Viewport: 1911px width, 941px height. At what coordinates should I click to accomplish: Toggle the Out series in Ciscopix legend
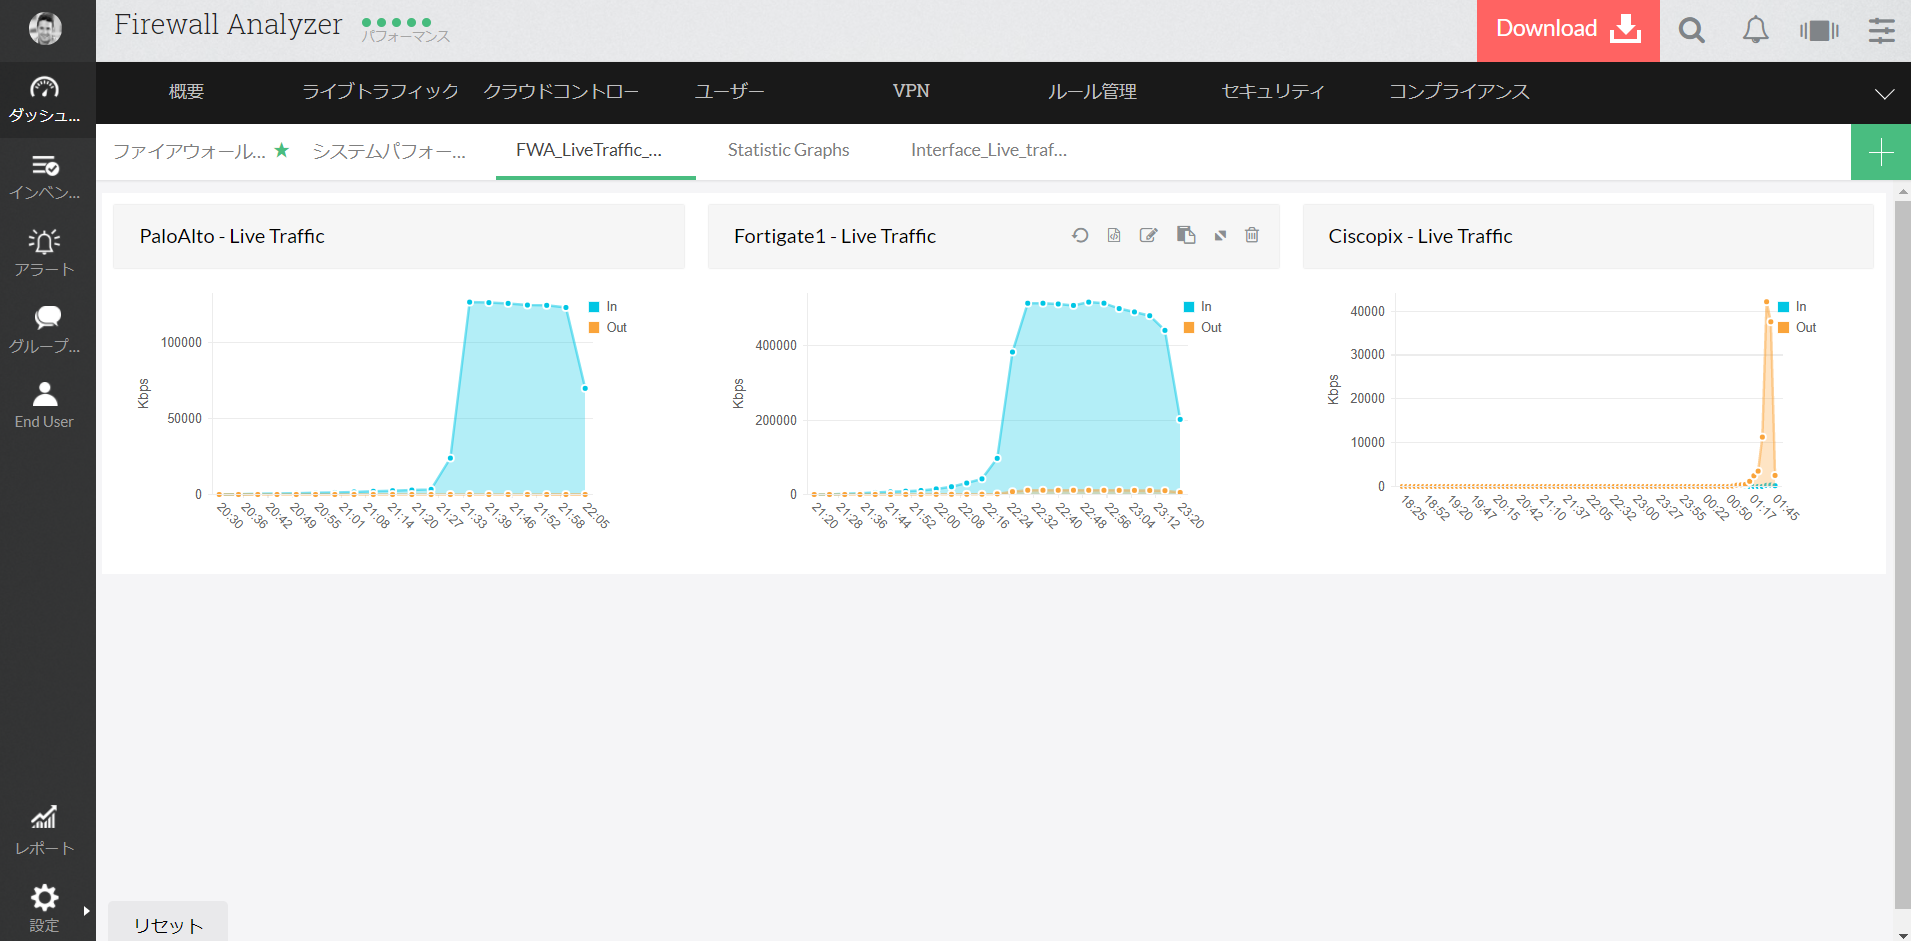pyautogui.click(x=1797, y=328)
